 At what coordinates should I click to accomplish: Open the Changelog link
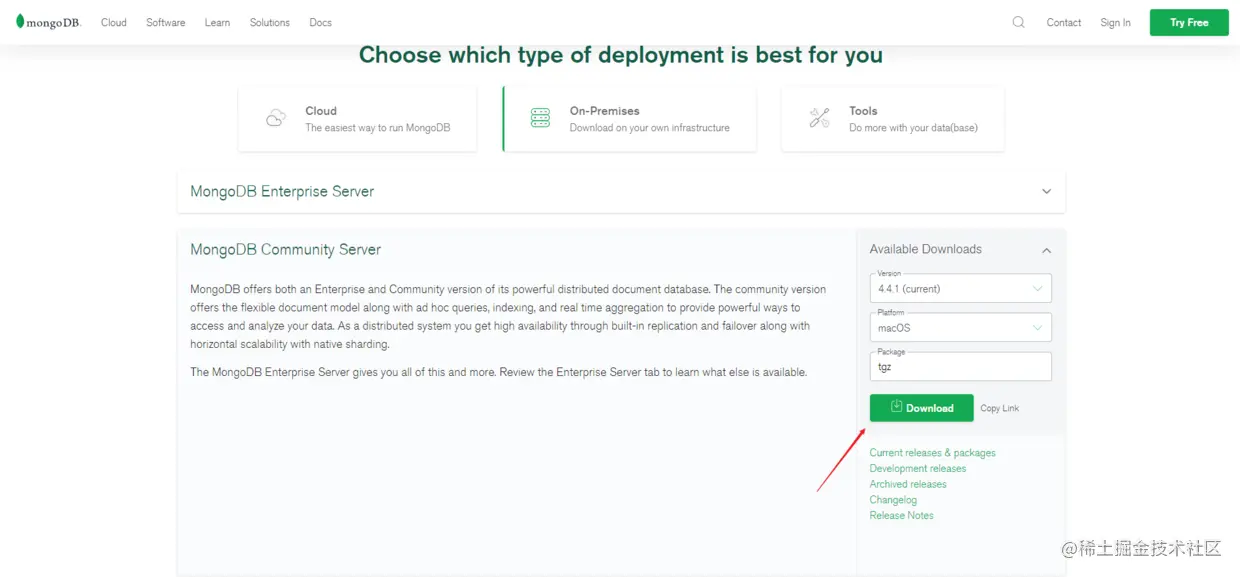893,500
